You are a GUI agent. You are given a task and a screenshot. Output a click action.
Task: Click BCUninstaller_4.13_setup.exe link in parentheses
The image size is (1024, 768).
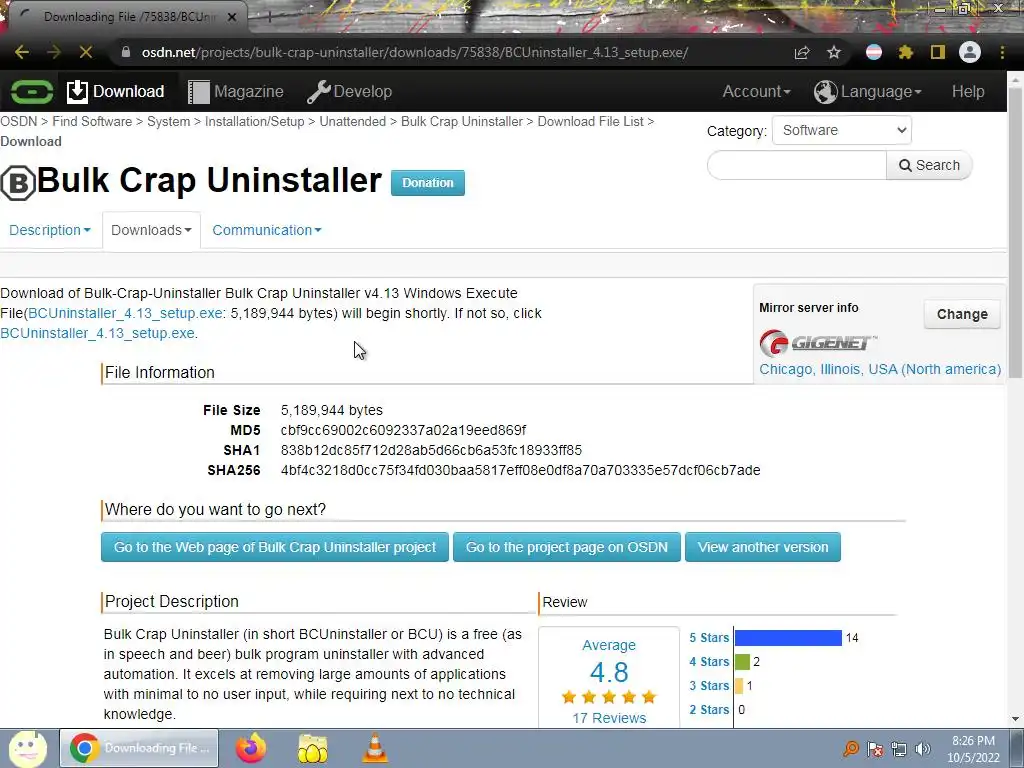pos(125,313)
